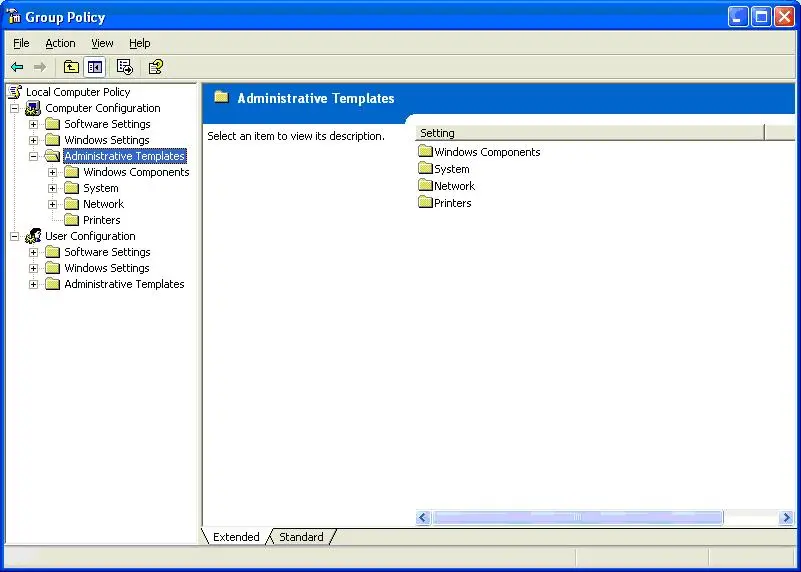Click the Back arrow toolbar icon

point(17,67)
